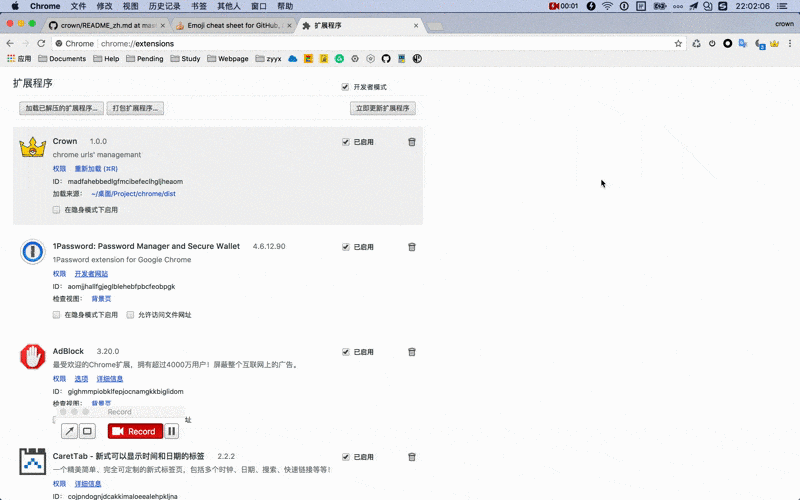Open AdBlock's 选项 options link
Screen dimensions: 800x500
tap(81, 379)
